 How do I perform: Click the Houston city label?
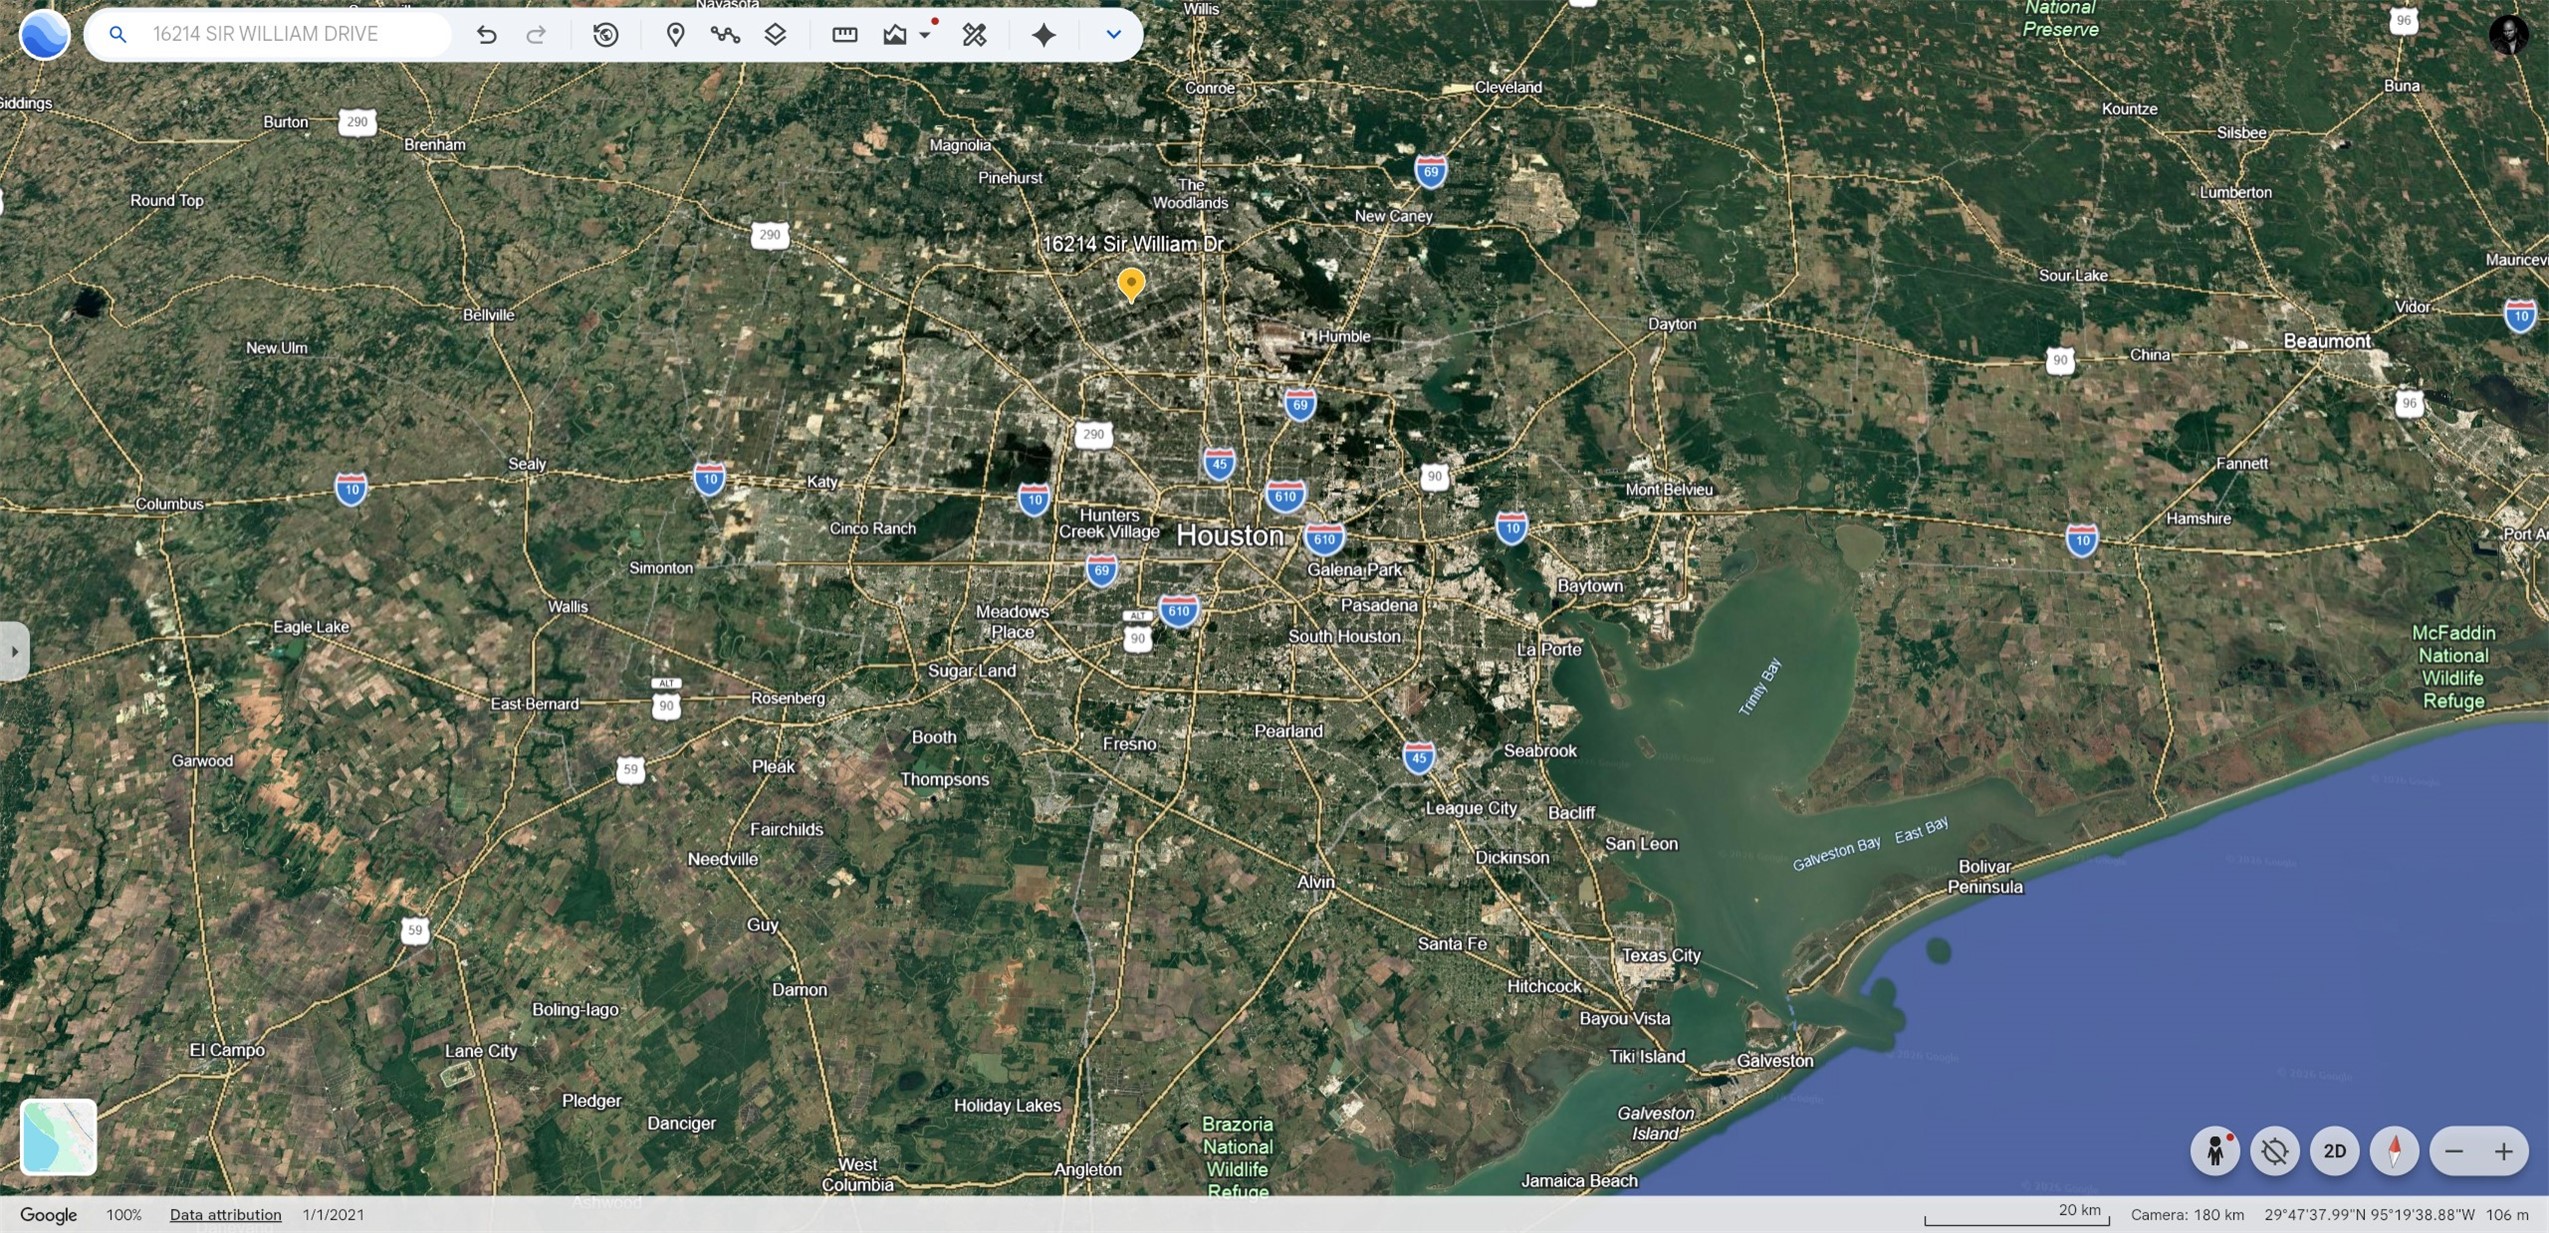(x=1230, y=536)
